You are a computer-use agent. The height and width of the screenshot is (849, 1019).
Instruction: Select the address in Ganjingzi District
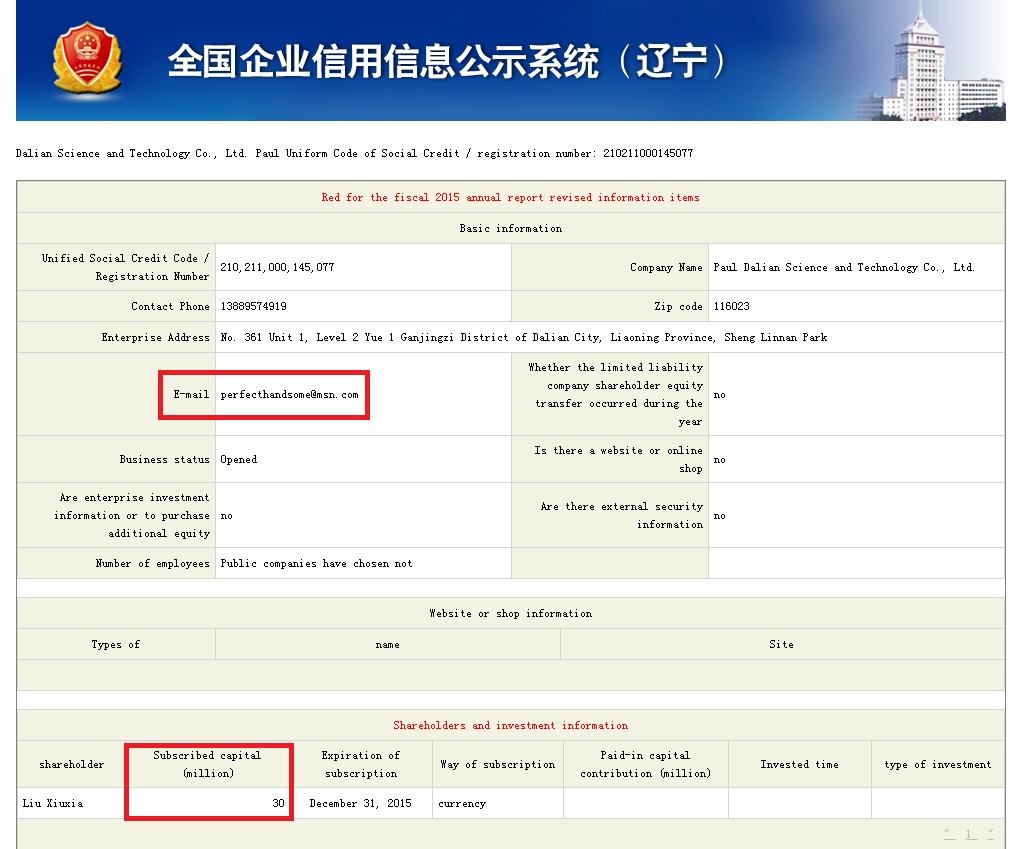[x=524, y=337]
